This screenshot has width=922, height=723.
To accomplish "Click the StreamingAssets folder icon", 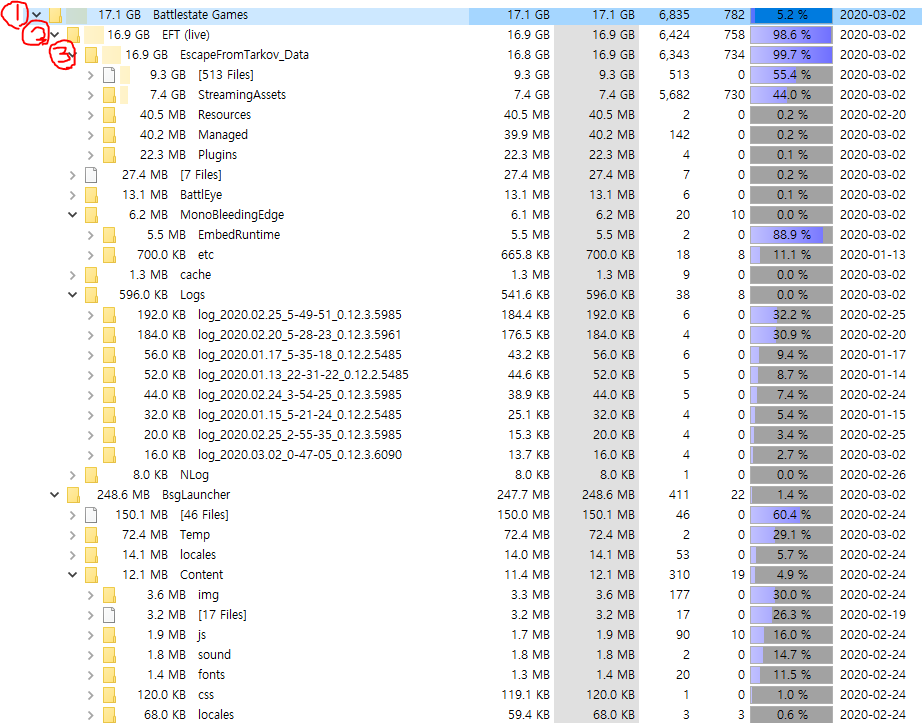I will (x=109, y=95).
